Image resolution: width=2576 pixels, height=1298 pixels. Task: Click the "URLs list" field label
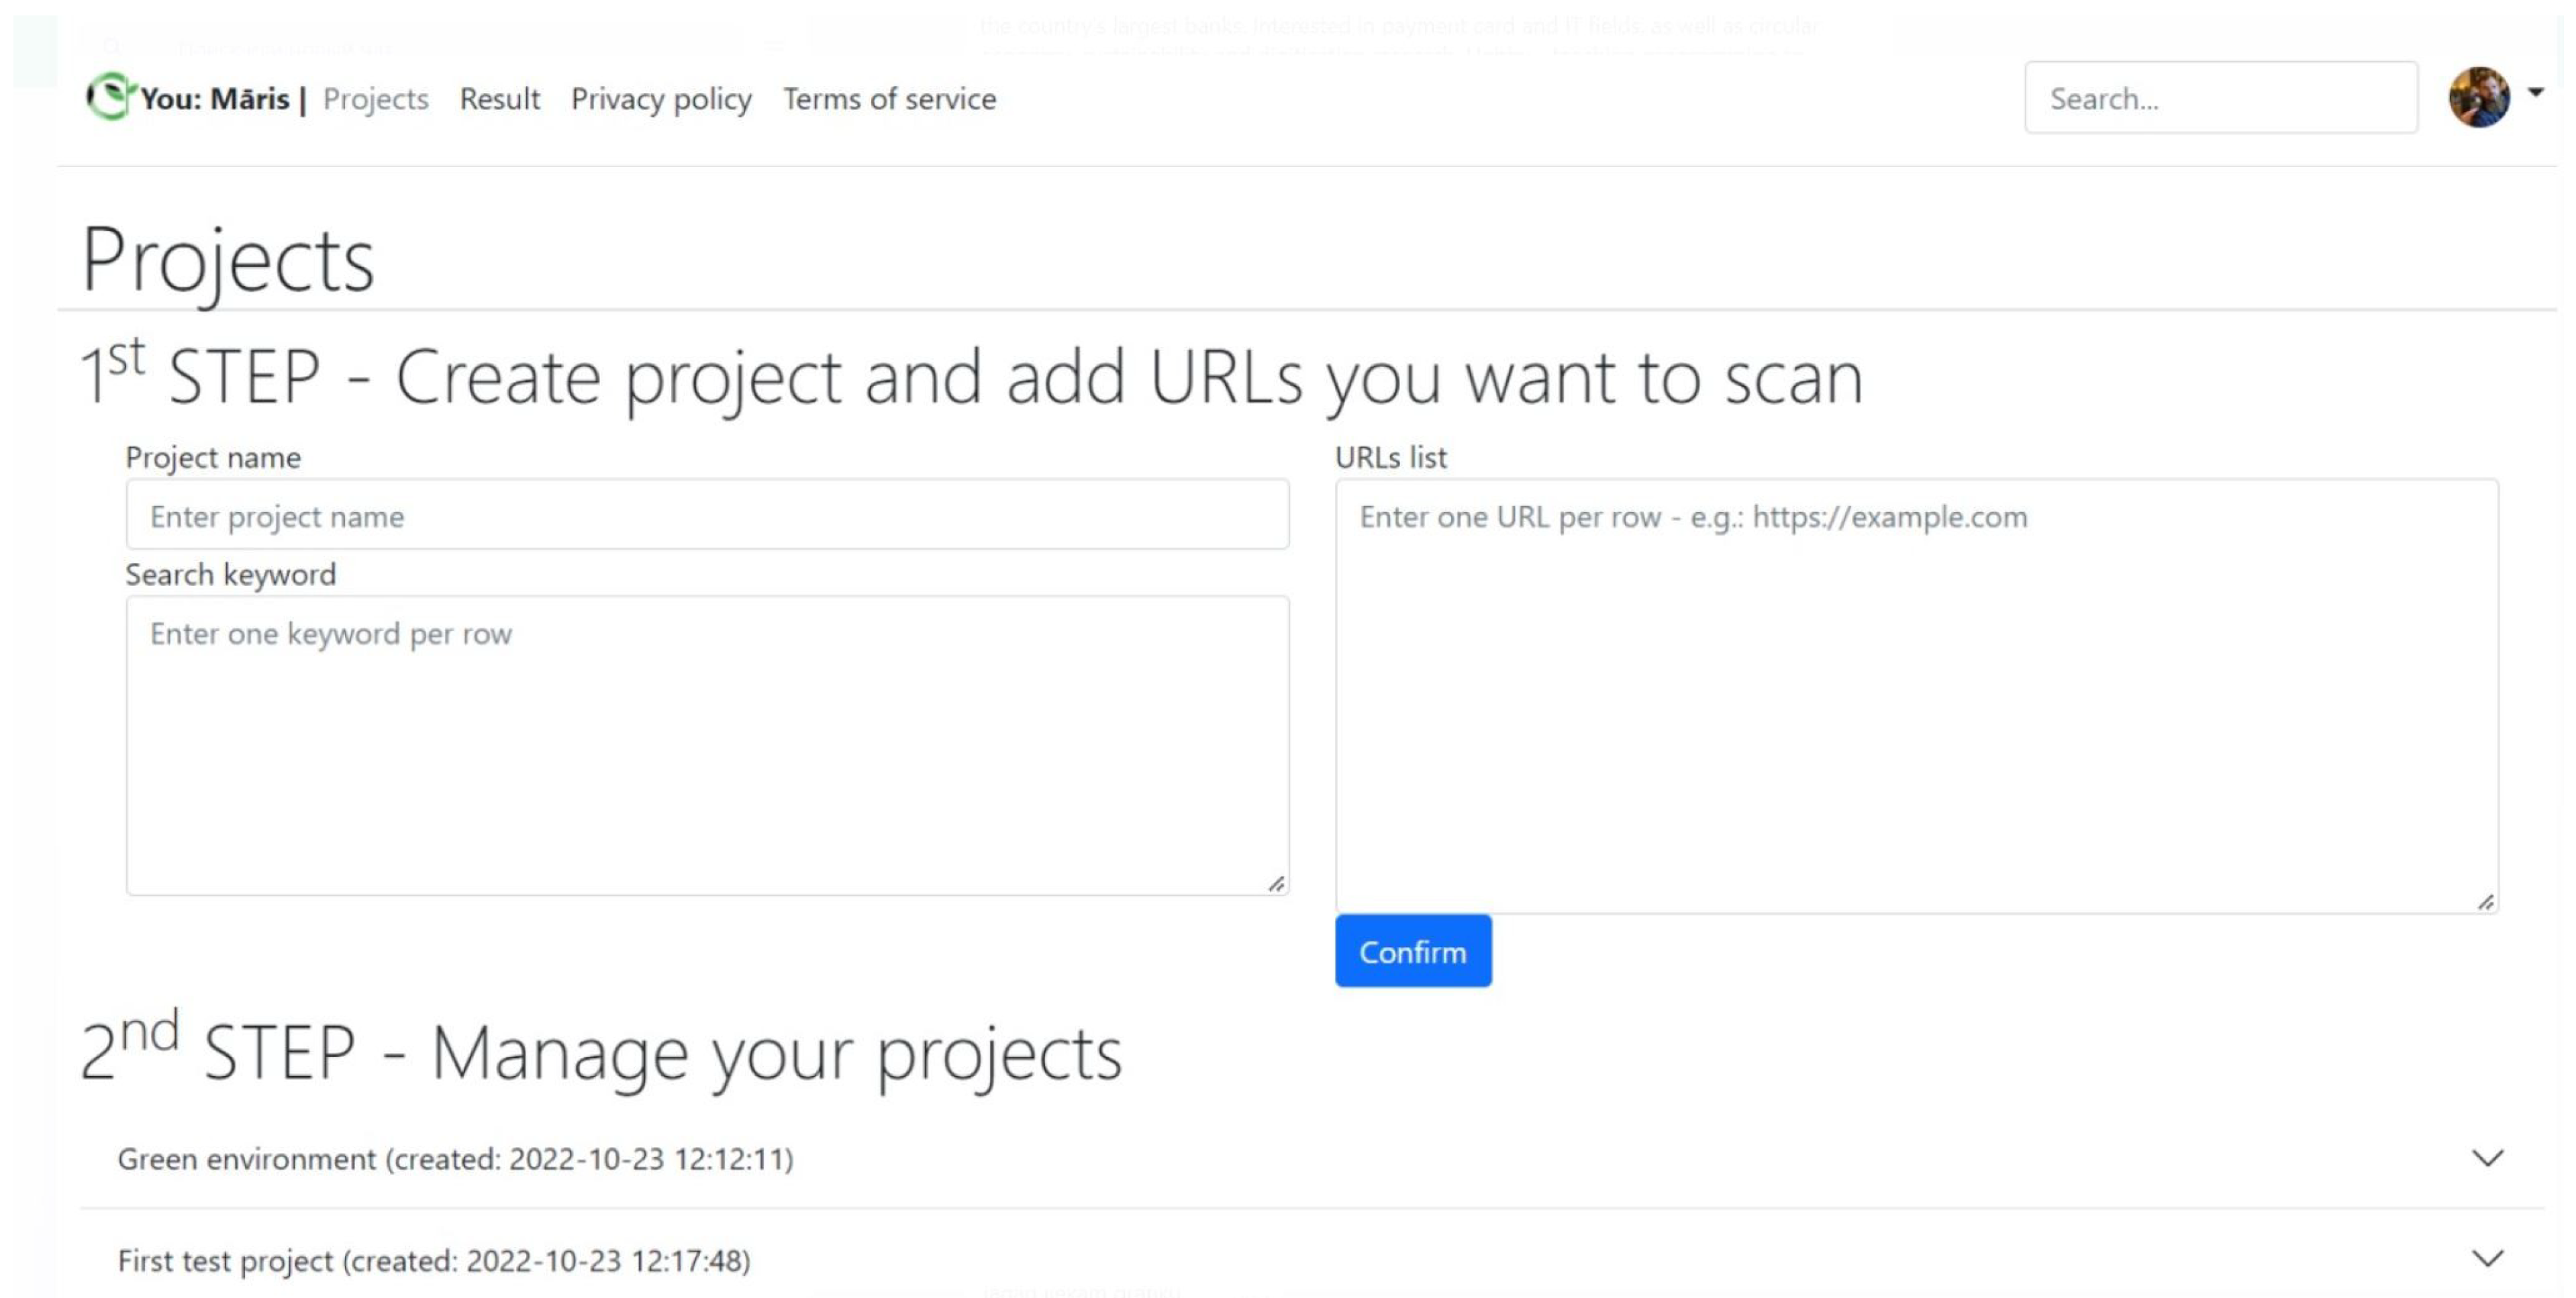[1390, 457]
